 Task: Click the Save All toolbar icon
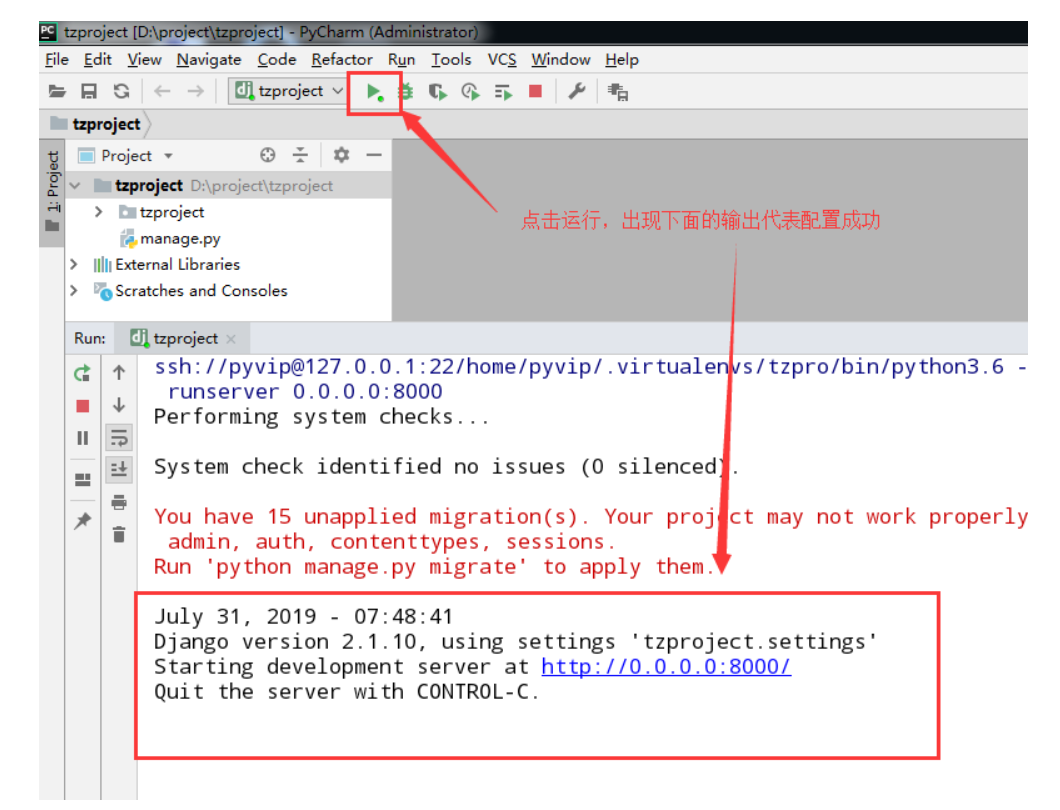point(89,91)
